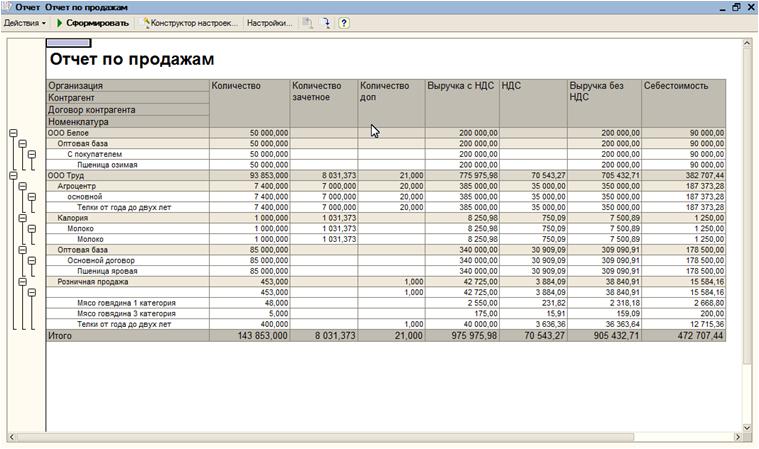The image size is (759, 449).
Task: Collapse the С покупателем contract level
Action: 31,154
